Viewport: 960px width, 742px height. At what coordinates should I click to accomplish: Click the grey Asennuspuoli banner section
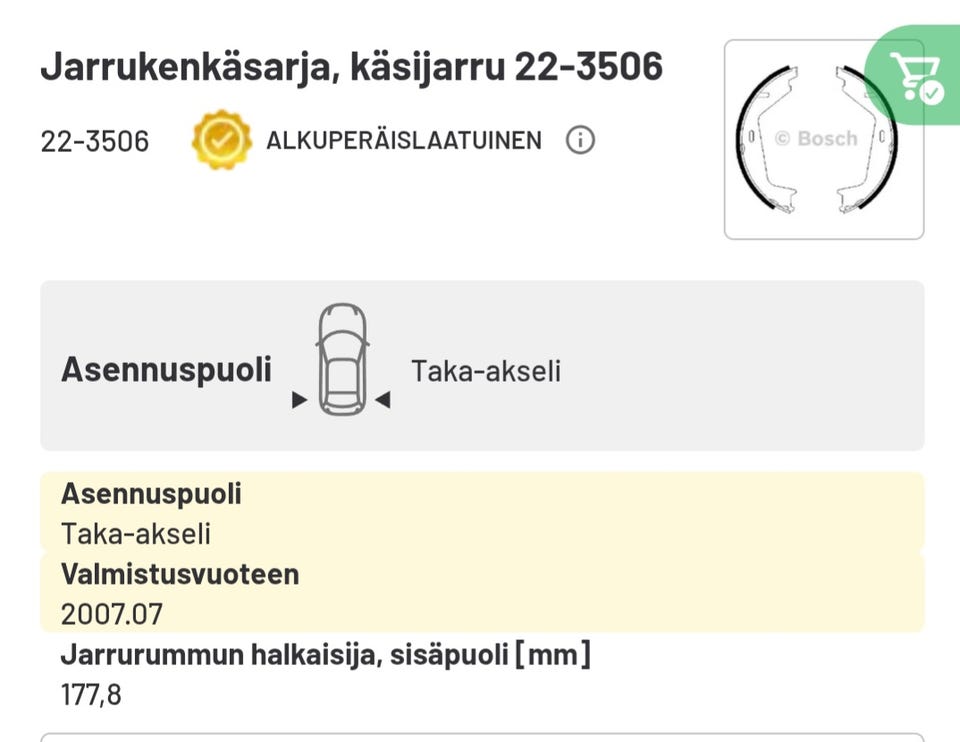[480, 365]
